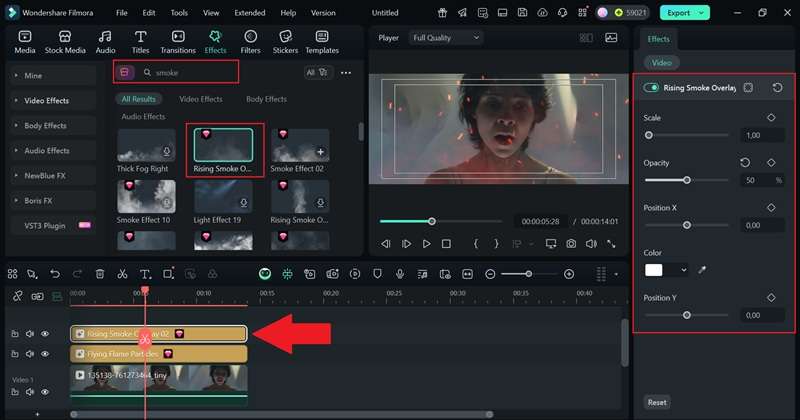Open the crop tool in timeline toolbar
Image resolution: width=800 pixels, height=420 pixels.
[x=168, y=274]
